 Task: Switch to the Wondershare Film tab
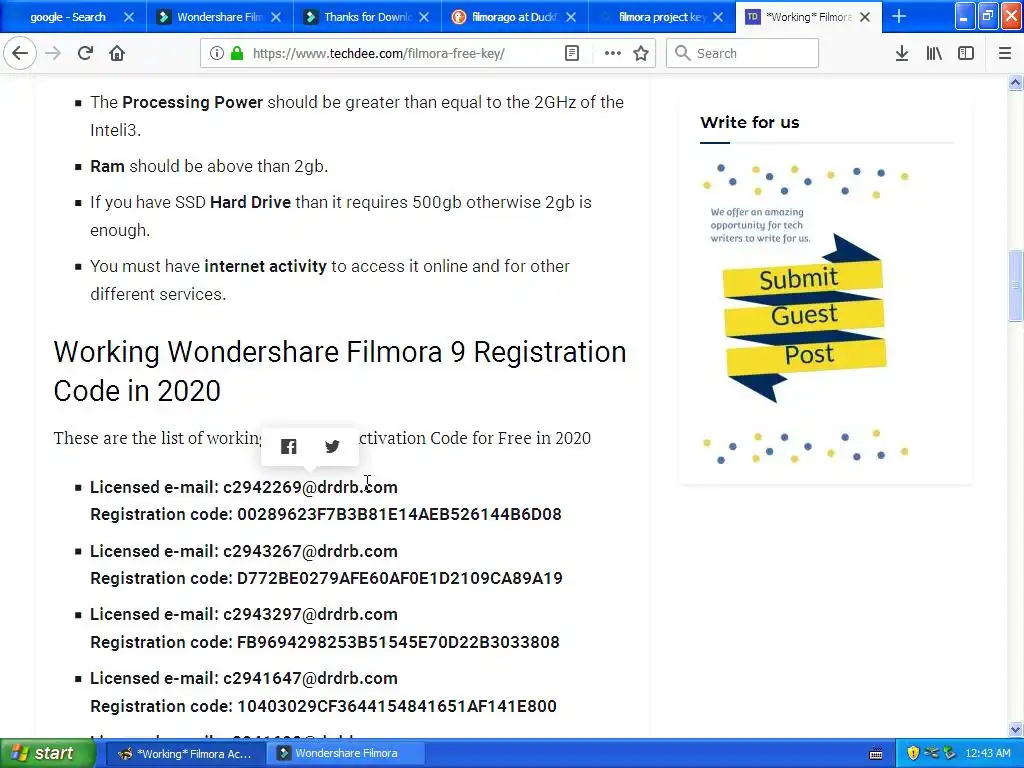[x=219, y=17]
